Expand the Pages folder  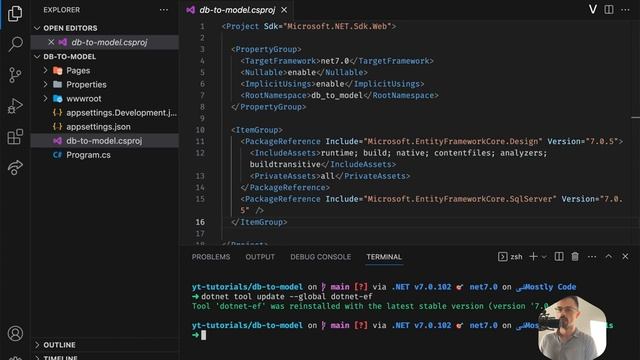pos(45,70)
